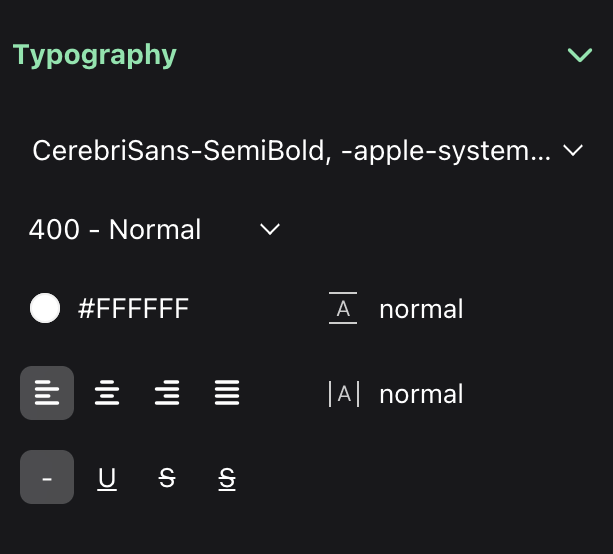Viewport: 613px width, 554px height.
Task: Open the white text color swatch
Action: click(45, 309)
